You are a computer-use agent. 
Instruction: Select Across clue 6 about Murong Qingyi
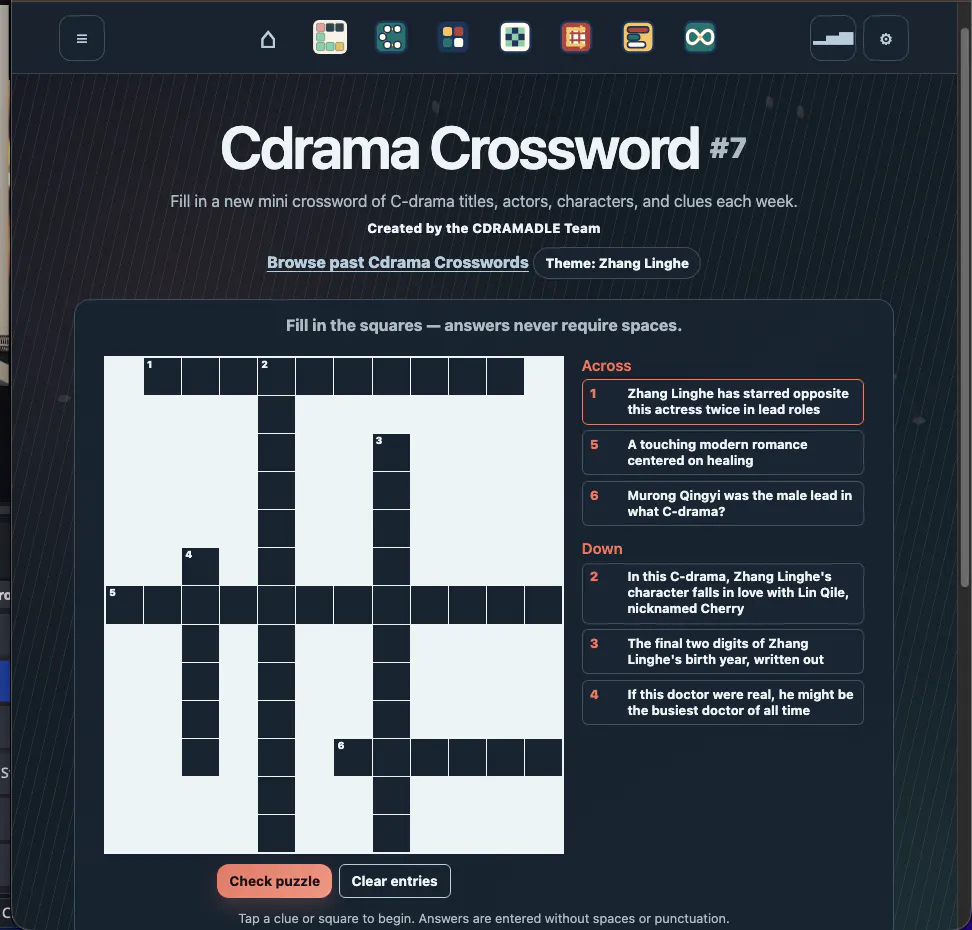[x=722, y=503]
